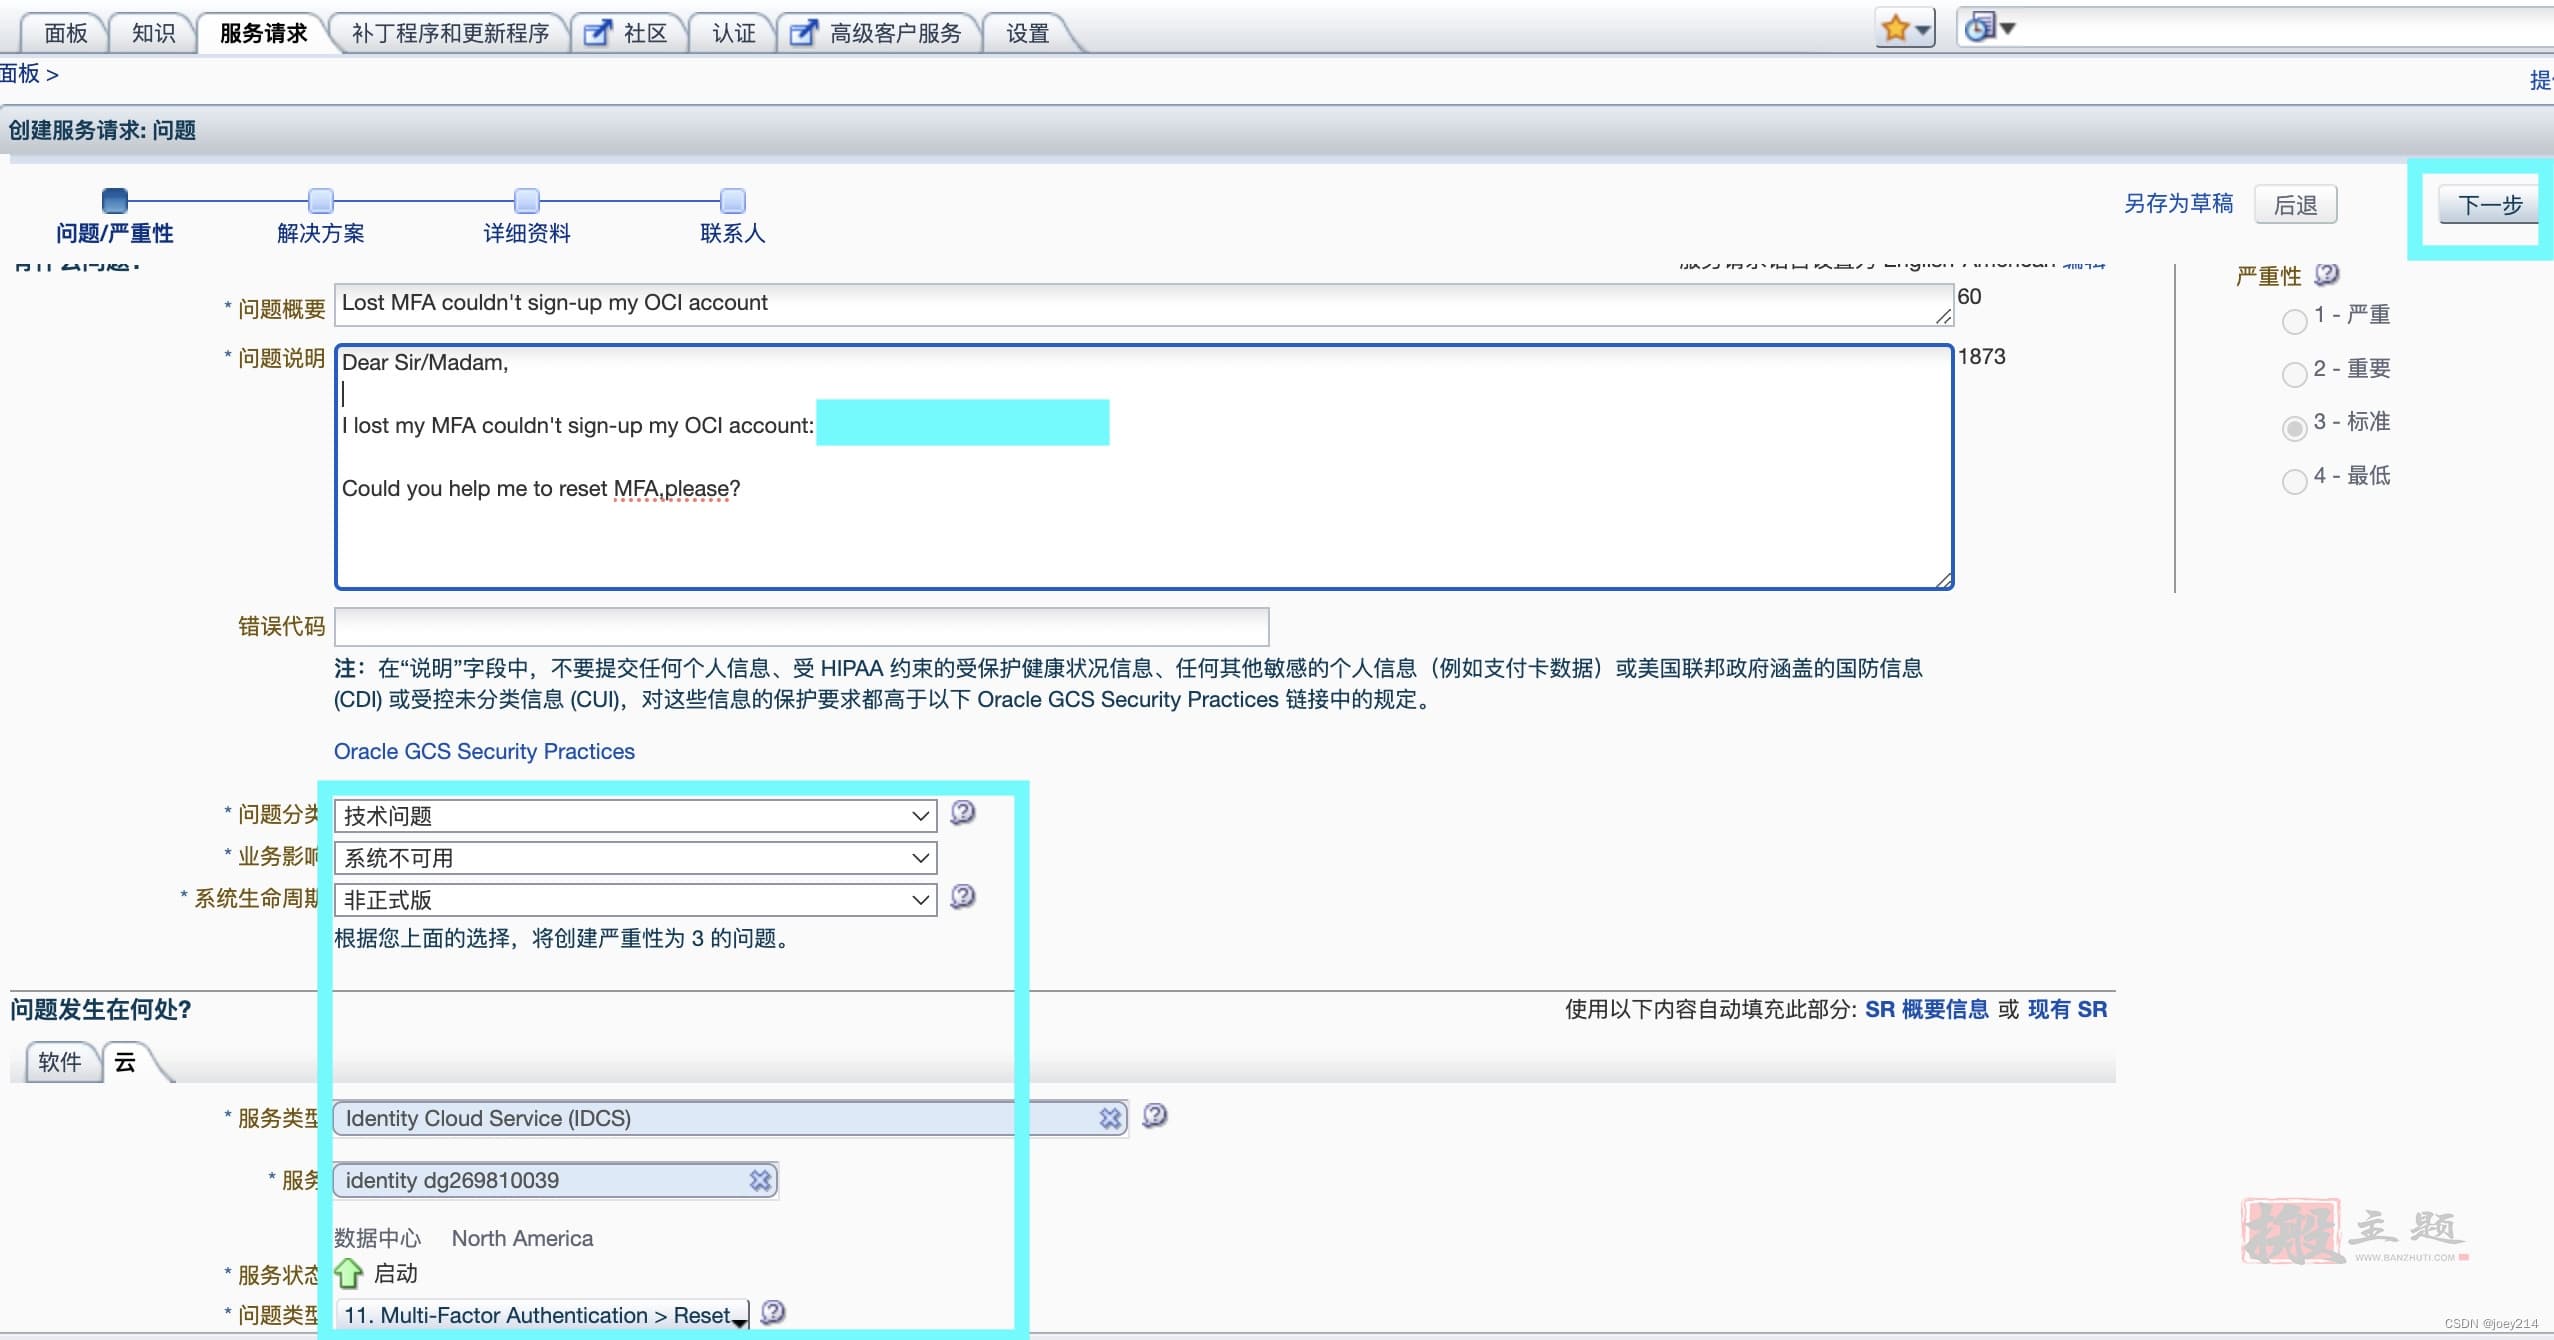Jump to the 联系人 step marker
The image size is (2554, 1340).
pyautogui.click(x=733, y=200)
